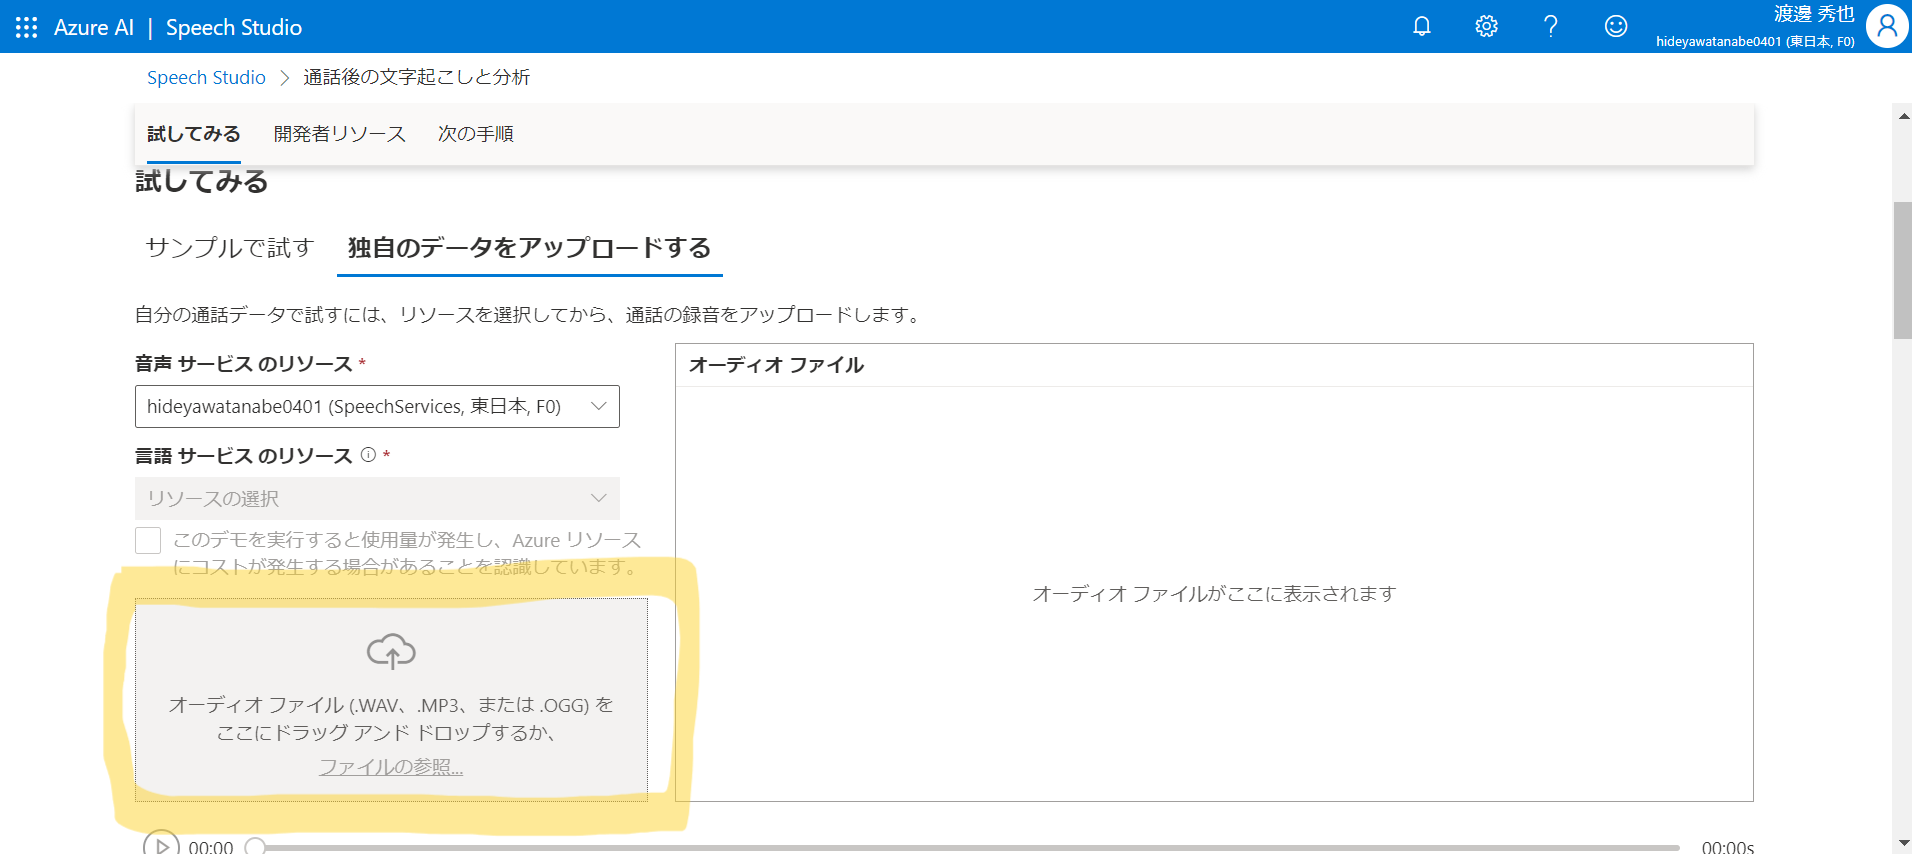Click the audio file drag-and-drop area
Image resolution: width=1912 pixels, height=854 pixels.
click(x=391, y=700)
